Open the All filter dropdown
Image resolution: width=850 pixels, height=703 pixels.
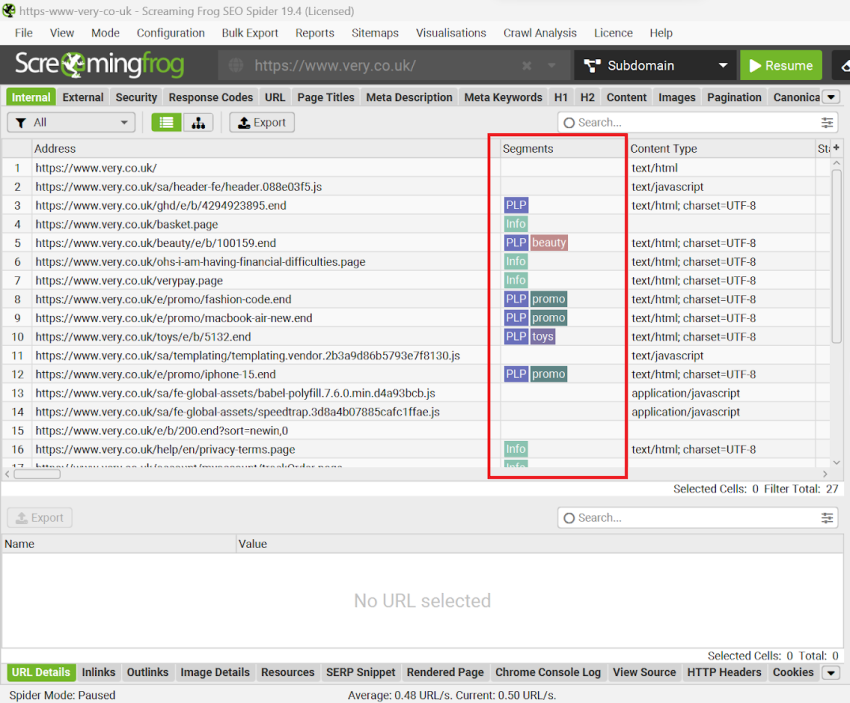[x=71, y=122]
